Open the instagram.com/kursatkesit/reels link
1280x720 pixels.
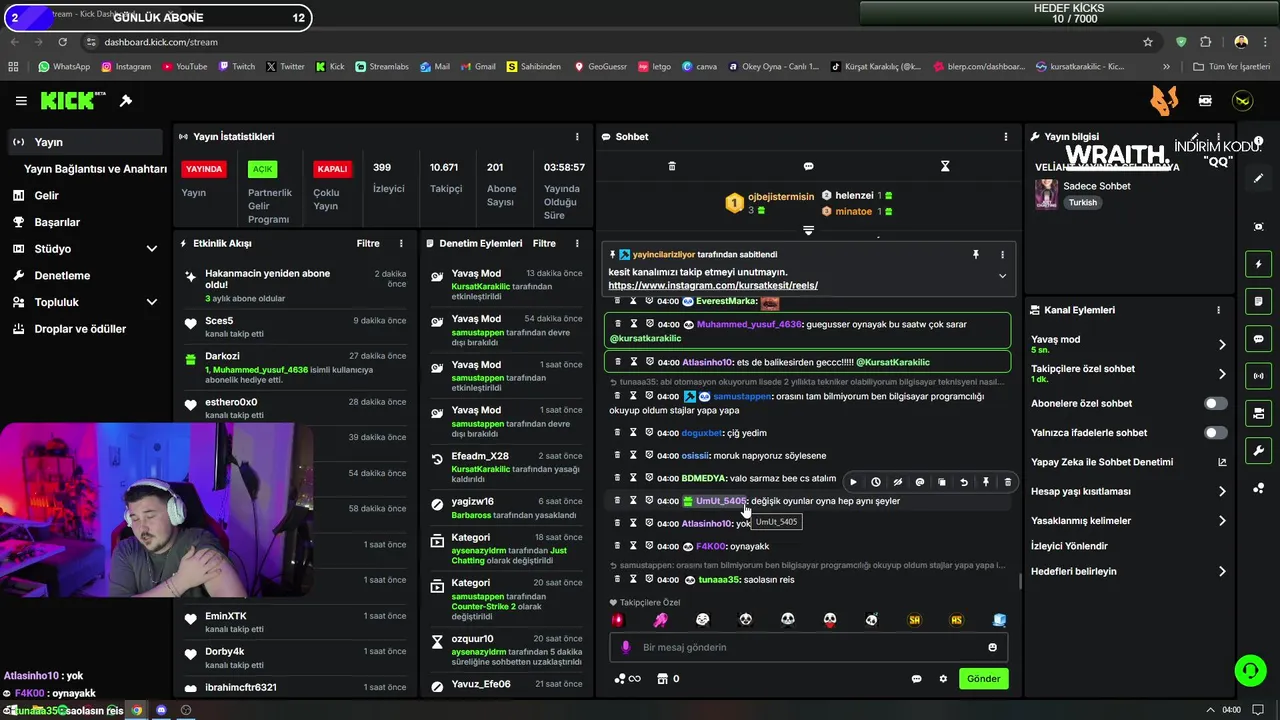coord(713,286)
